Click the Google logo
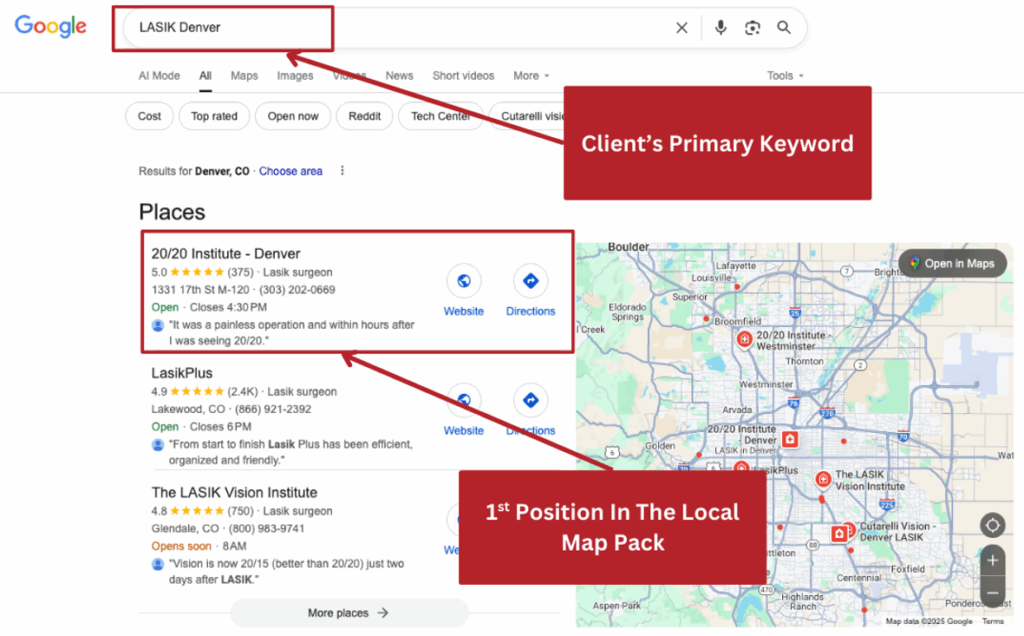 (50, 26)
